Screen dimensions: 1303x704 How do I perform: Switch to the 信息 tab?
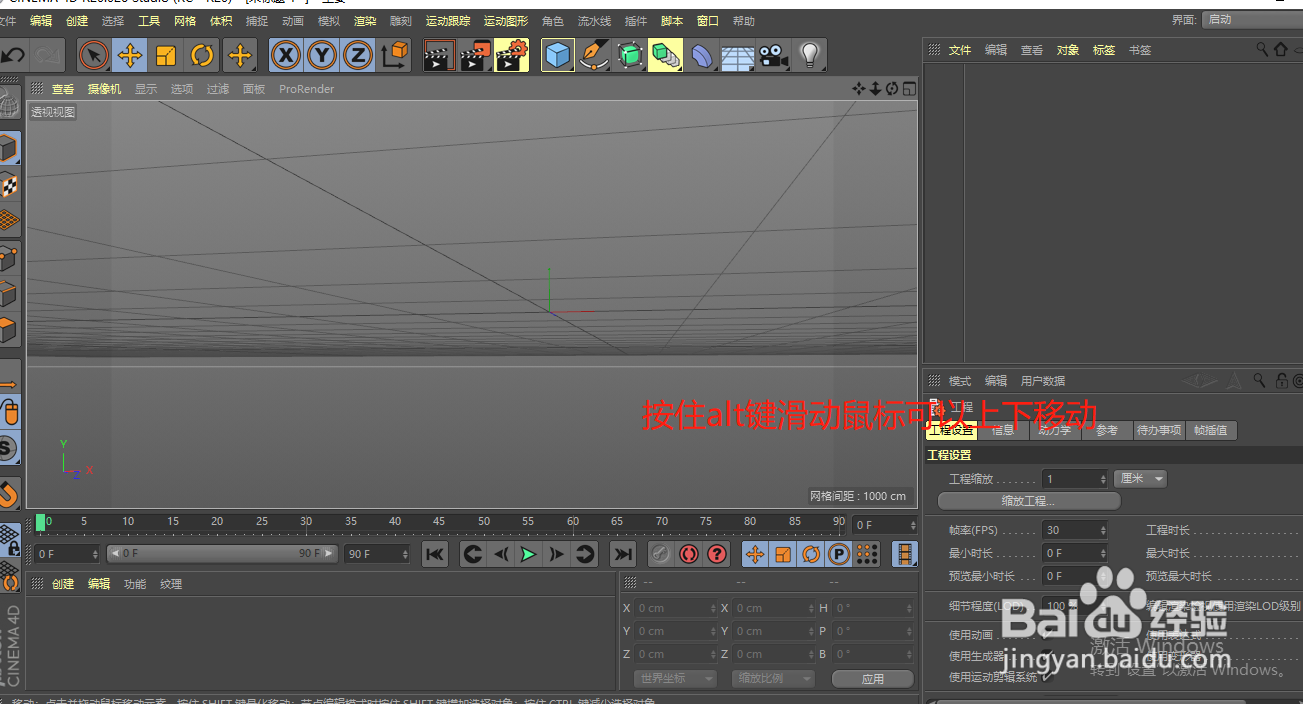point(1003,430)
